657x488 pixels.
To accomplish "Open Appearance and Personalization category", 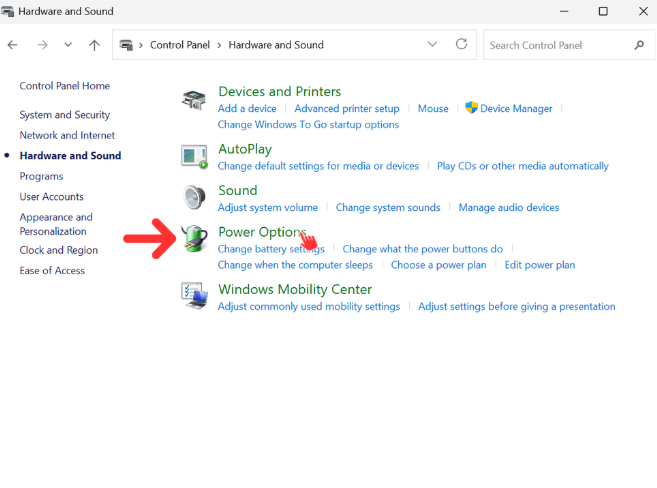I will (56, 224).
